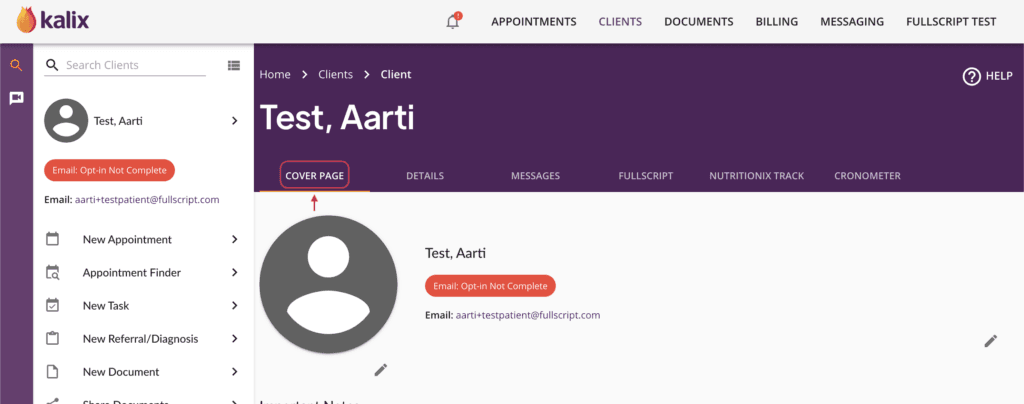Screen dimensions: 1024x404
Task: Edit profile photo with pencil icon
Action: pos(381,370)
